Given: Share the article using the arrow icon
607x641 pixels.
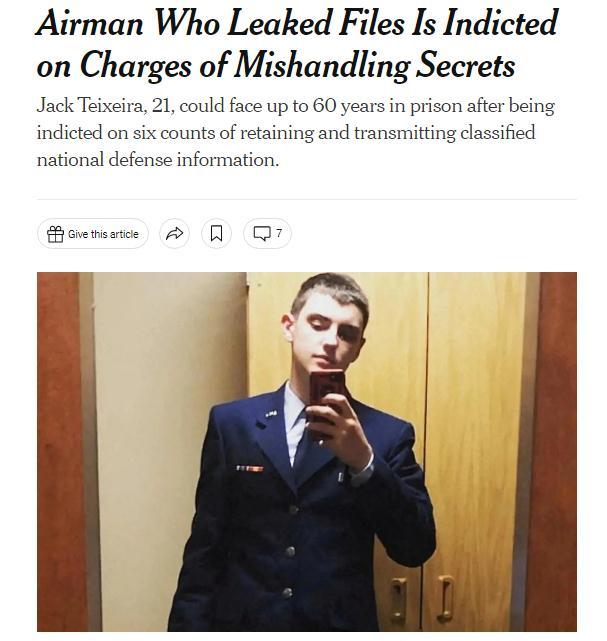Looking at the screenshot, I should pos(174,233).
